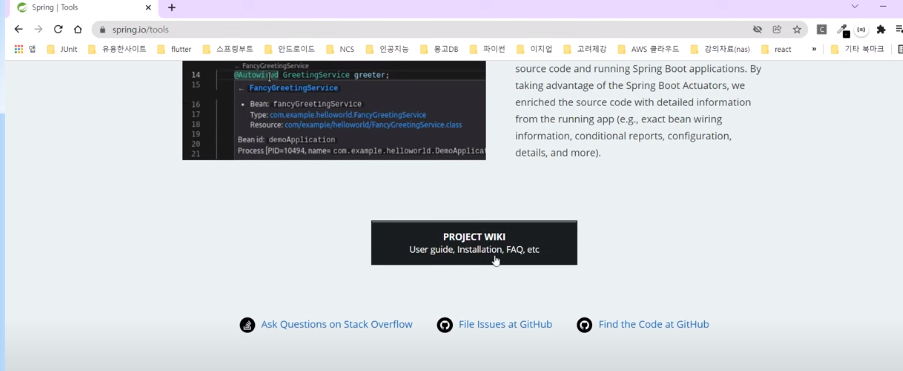
Task: Click the Stack Overflow round icon
Action: [x=247, y=325]
